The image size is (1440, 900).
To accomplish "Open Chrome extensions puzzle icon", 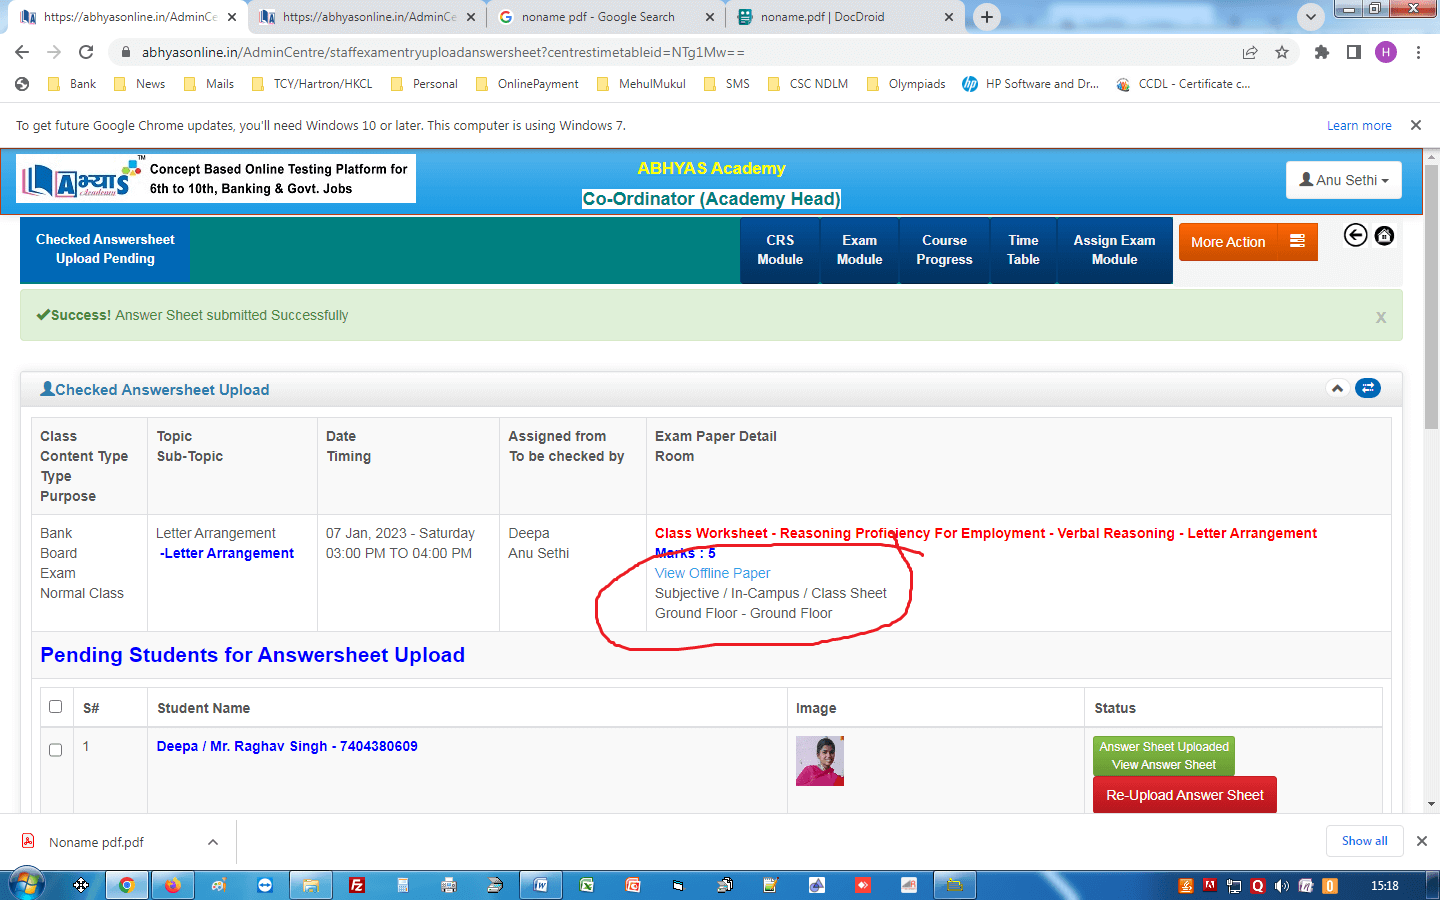I will 1321,52.
